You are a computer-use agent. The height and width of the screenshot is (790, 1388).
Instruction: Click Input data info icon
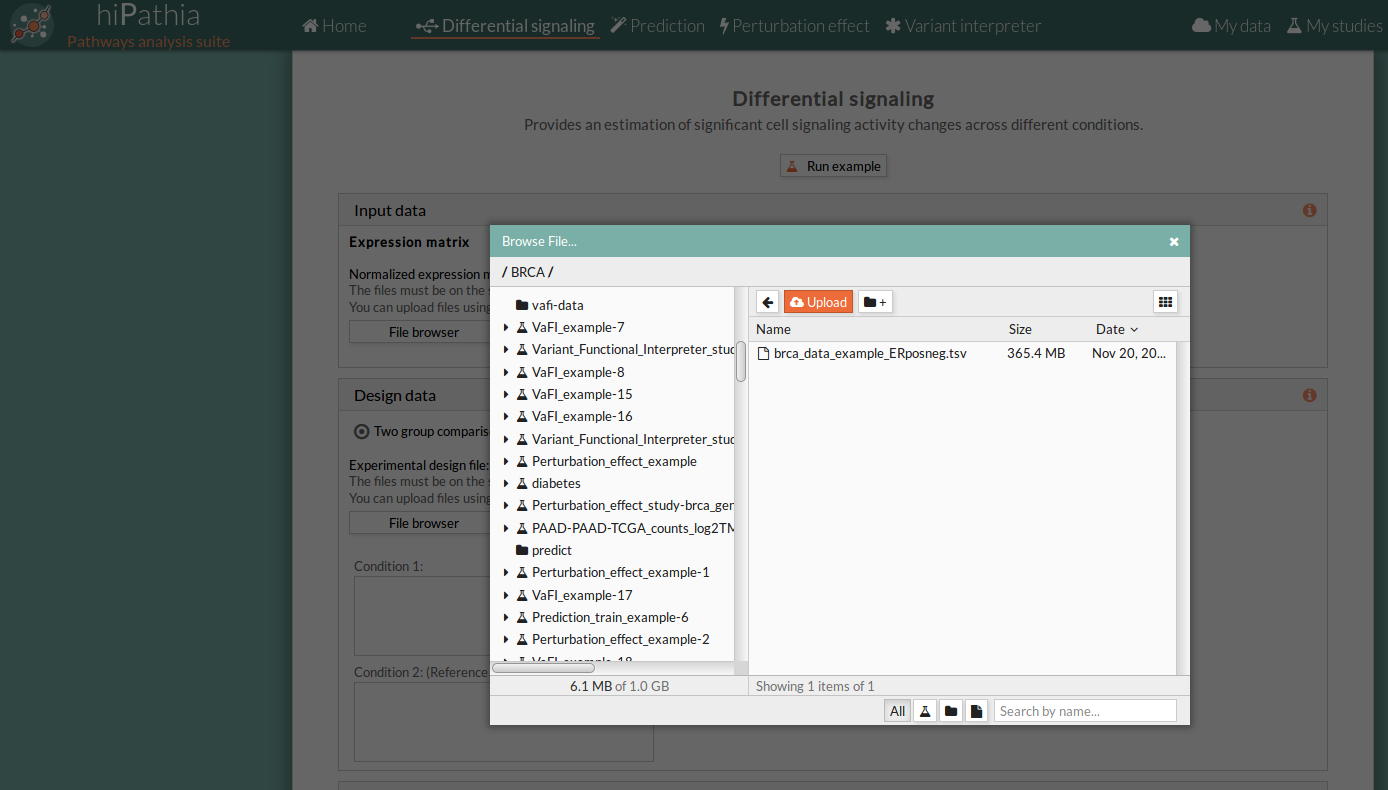click(1309, 211)
